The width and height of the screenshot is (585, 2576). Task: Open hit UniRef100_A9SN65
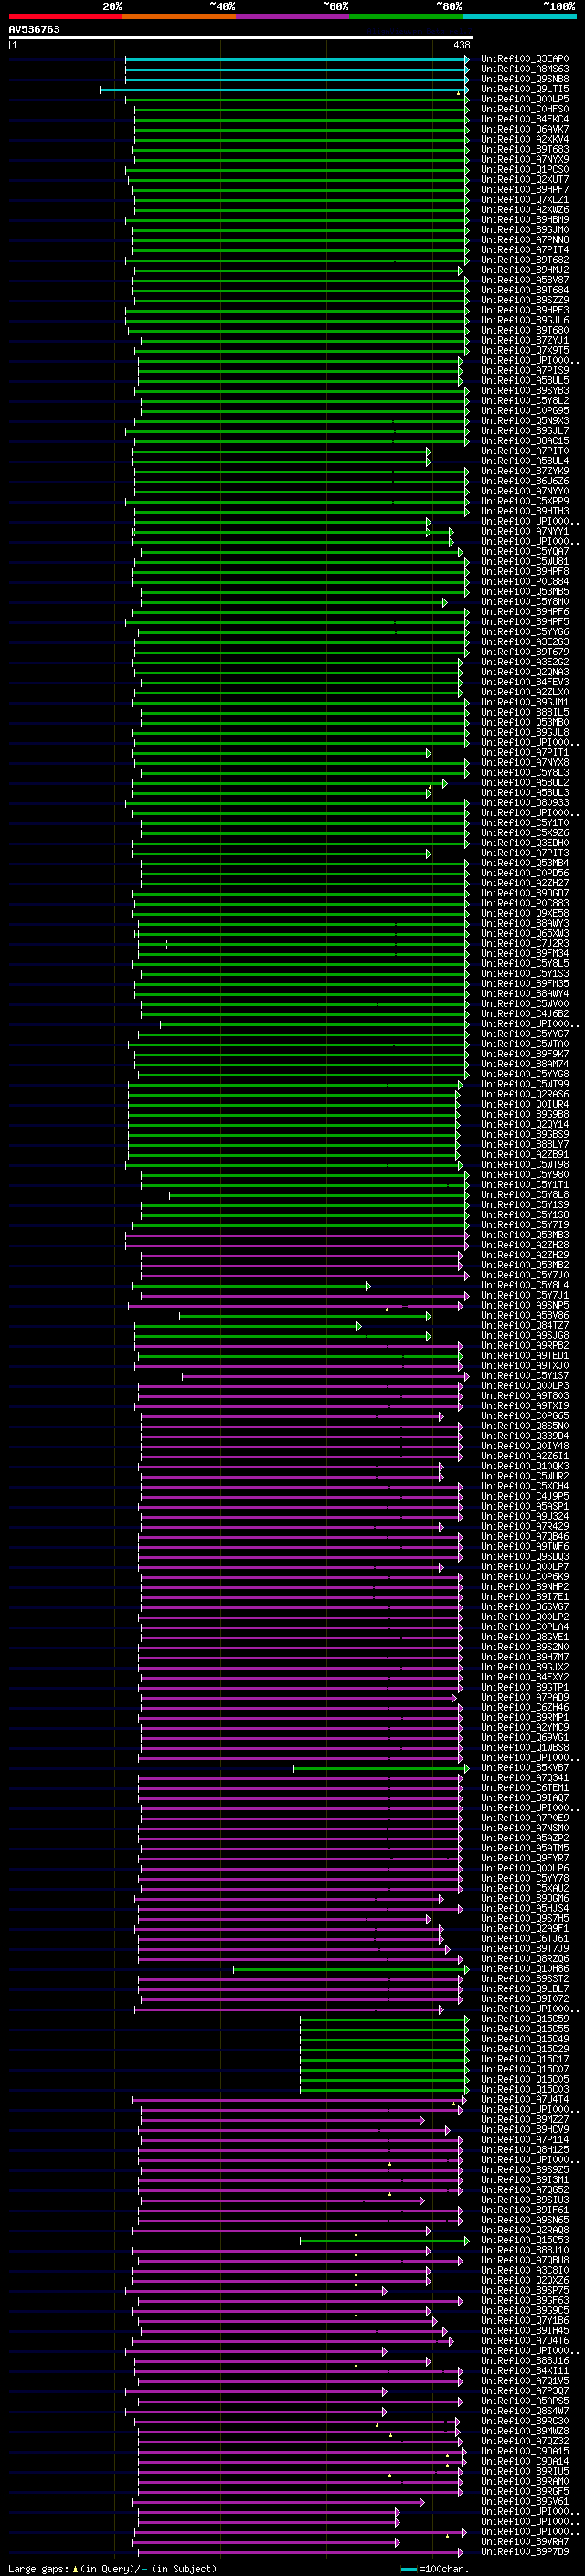click(x=525, y=2220)
